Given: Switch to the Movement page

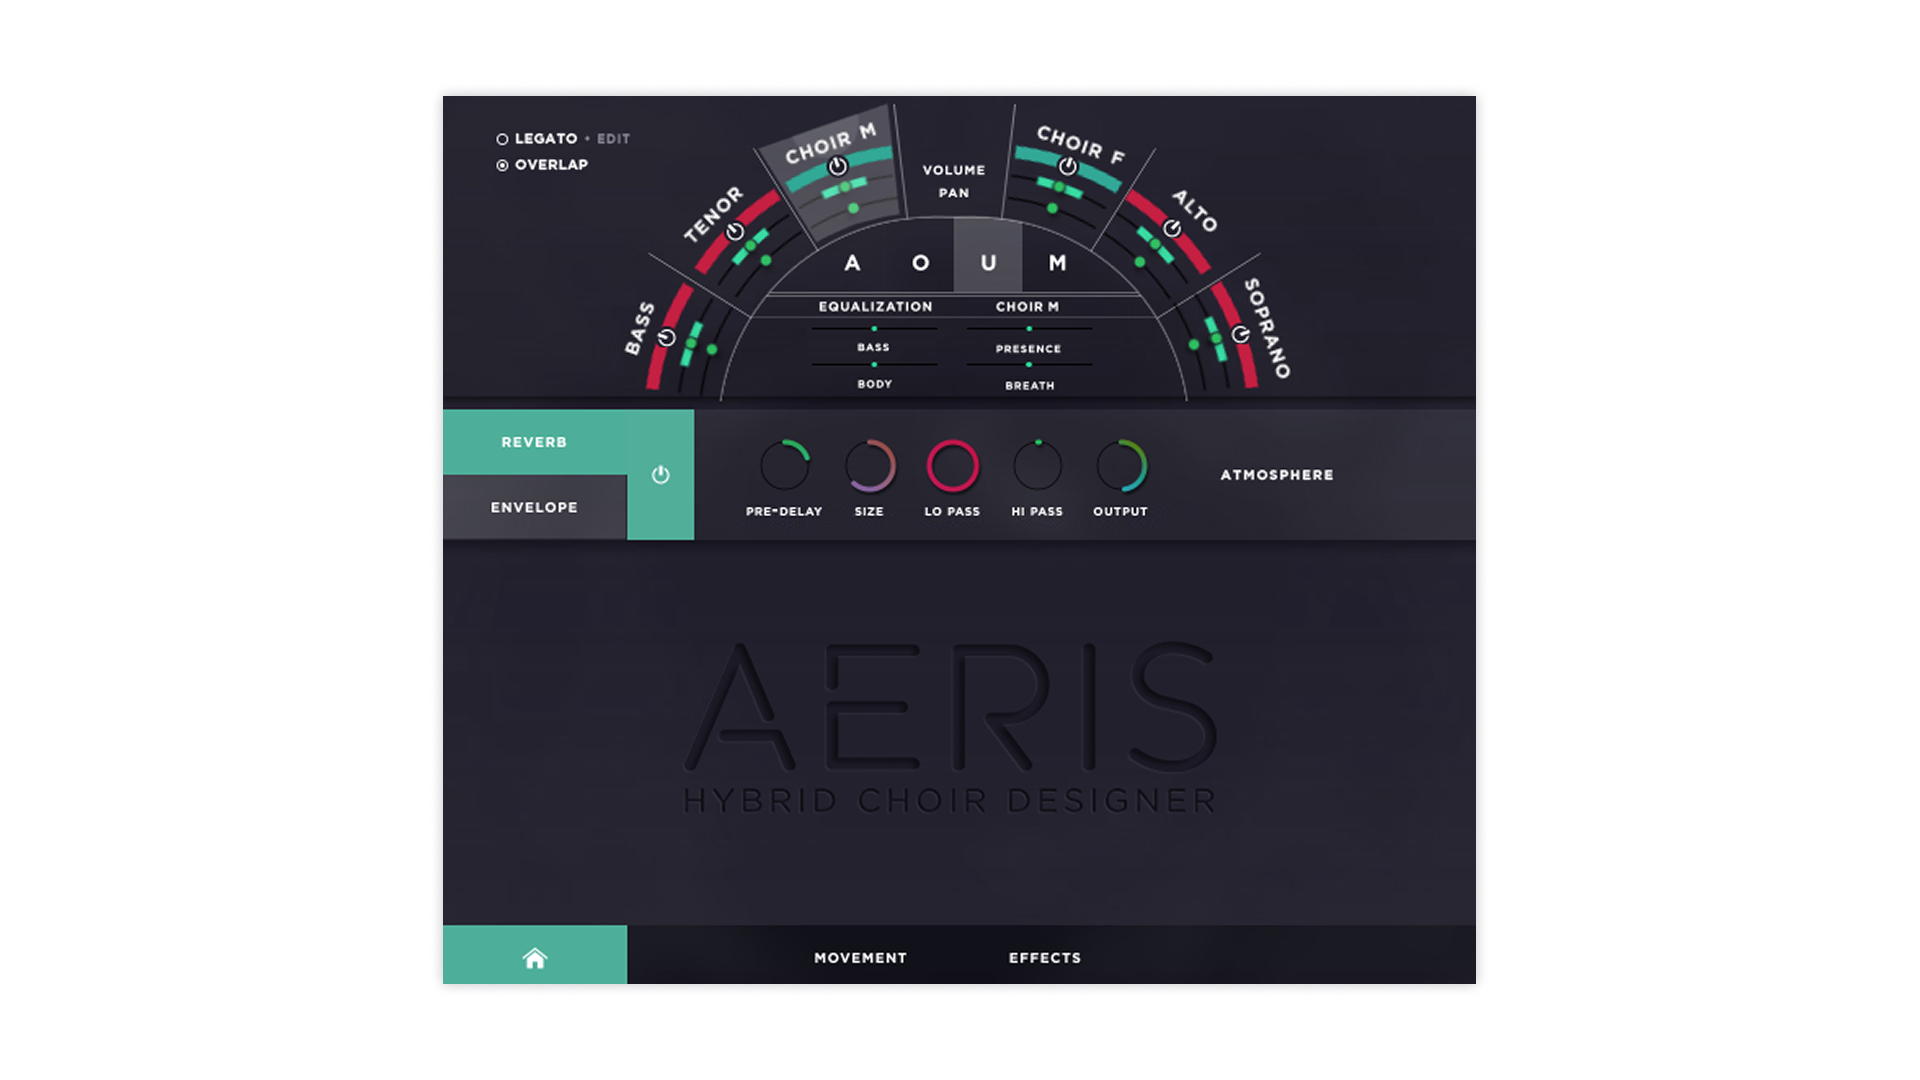Looking at the screenshot, I should coord(860,958).
